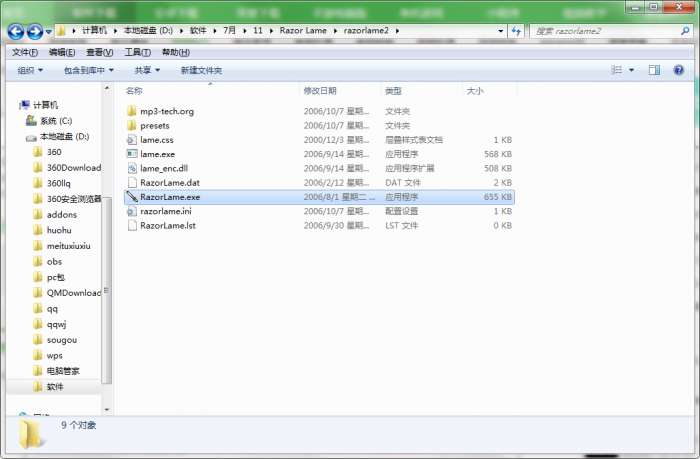This screenshot has width=700, height=459.
Task: Go back with the Back arrow button
Action: (x=16, y=31)
